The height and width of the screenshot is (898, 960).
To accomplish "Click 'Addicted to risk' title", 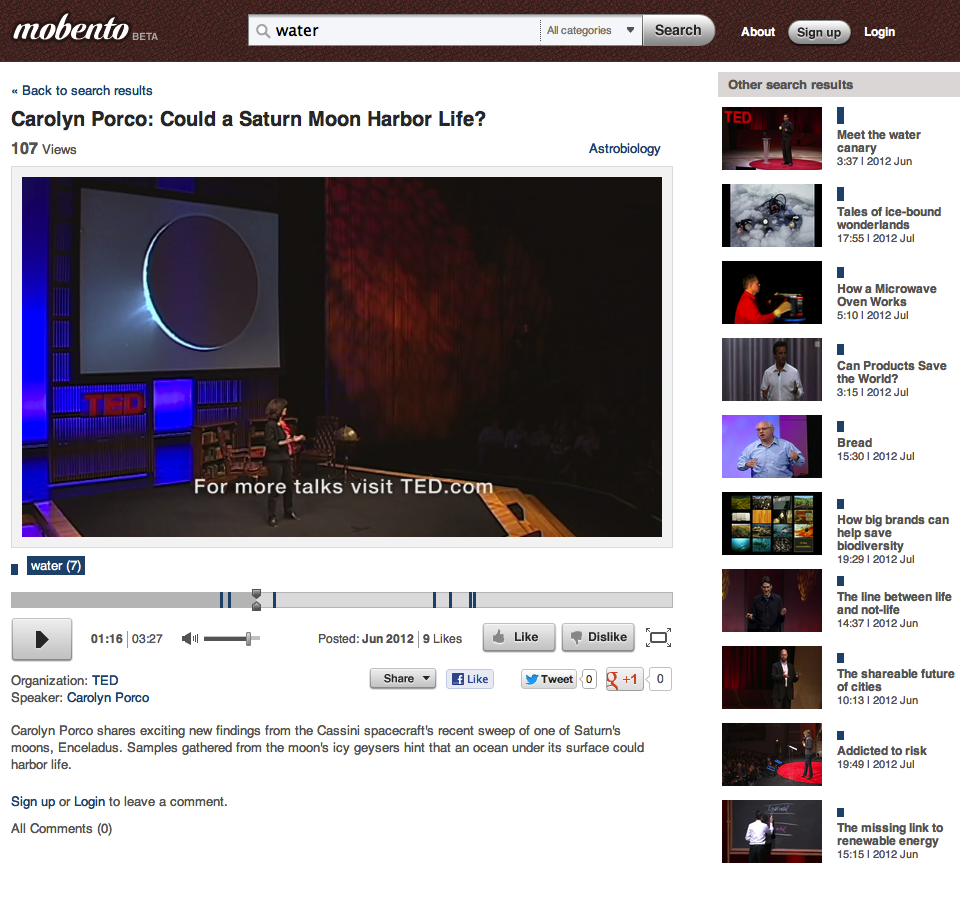I will pos(882,750).
